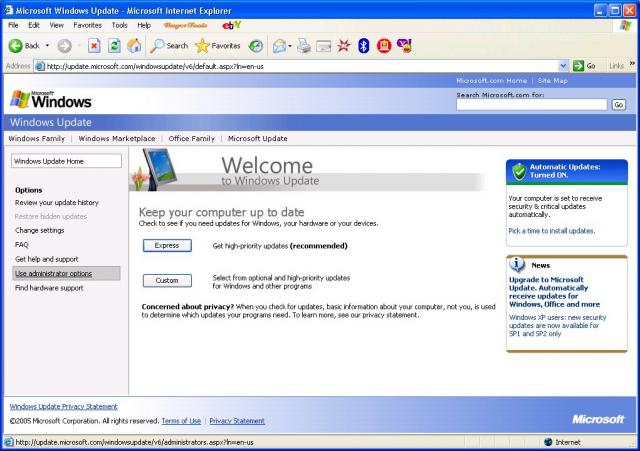Open the Search magnifier toolbar button
This screenshot has height=451, width=640.
[169, 46]
